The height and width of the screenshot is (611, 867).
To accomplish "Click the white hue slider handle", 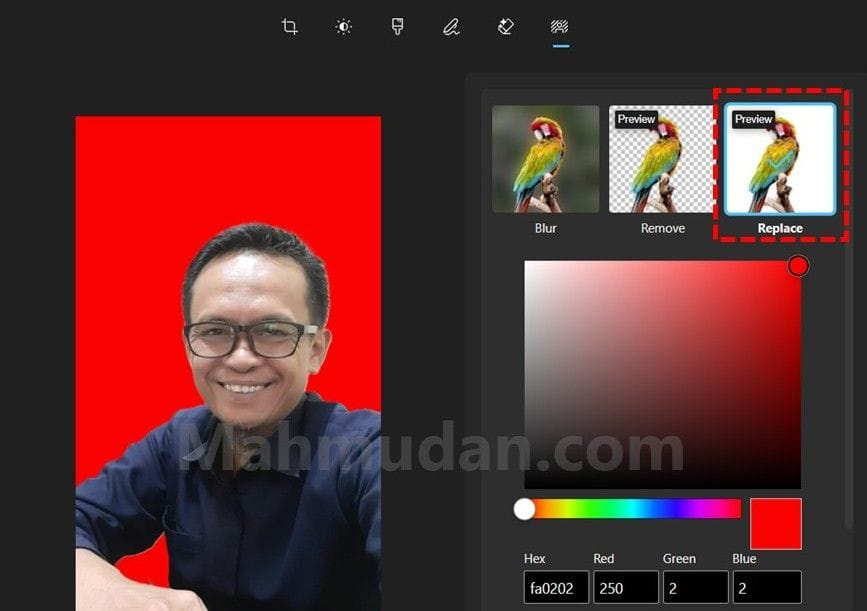I will (x=524, y=509).
